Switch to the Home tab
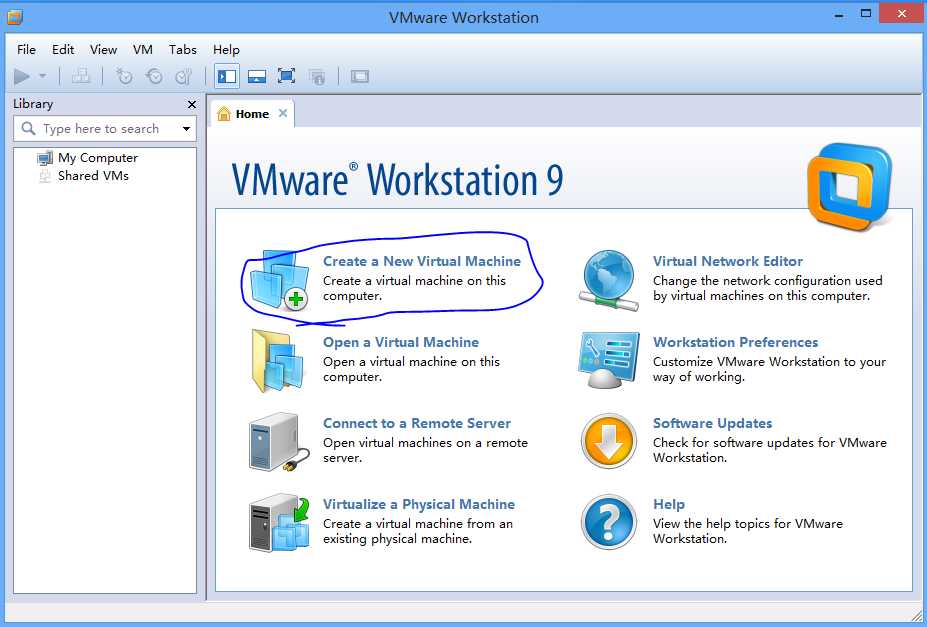The image size is (927, 627). (x=251, y=114)
